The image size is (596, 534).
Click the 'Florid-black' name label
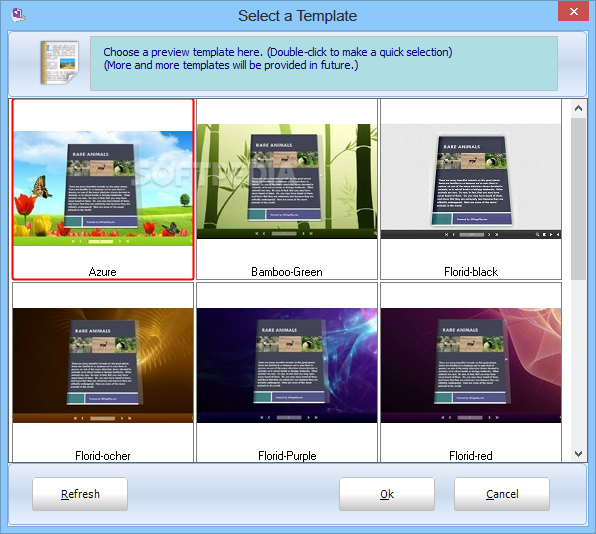pos(471,272)
